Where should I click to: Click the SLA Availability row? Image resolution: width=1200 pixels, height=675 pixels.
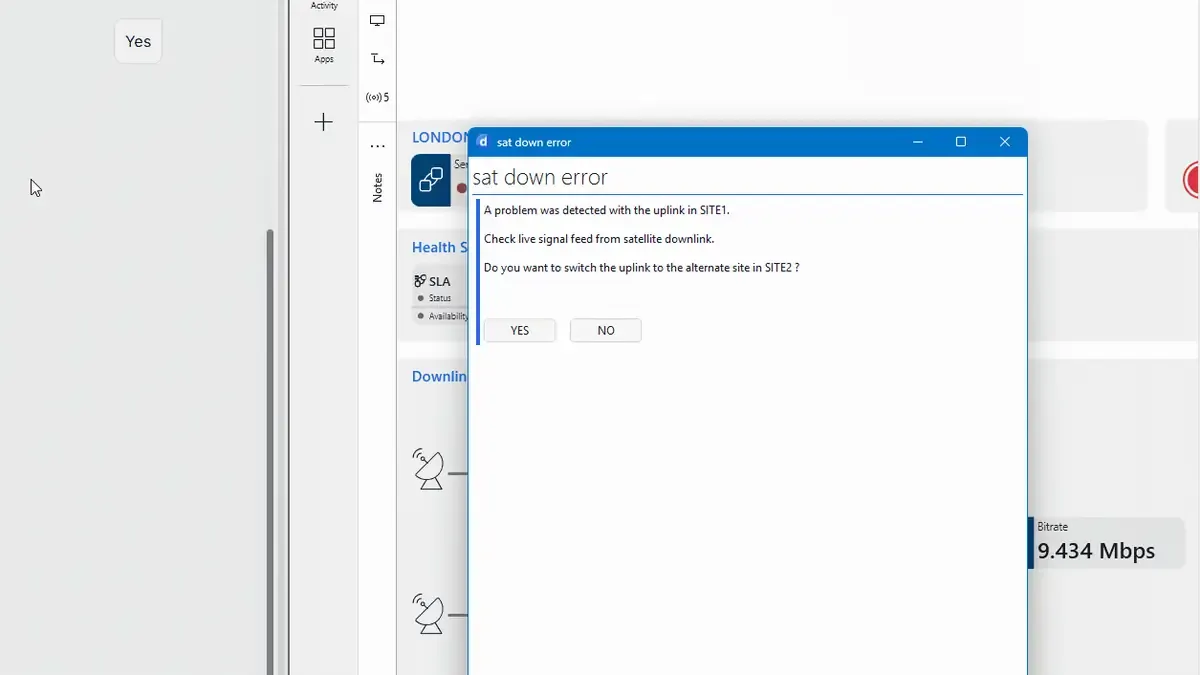click(441, 316)
